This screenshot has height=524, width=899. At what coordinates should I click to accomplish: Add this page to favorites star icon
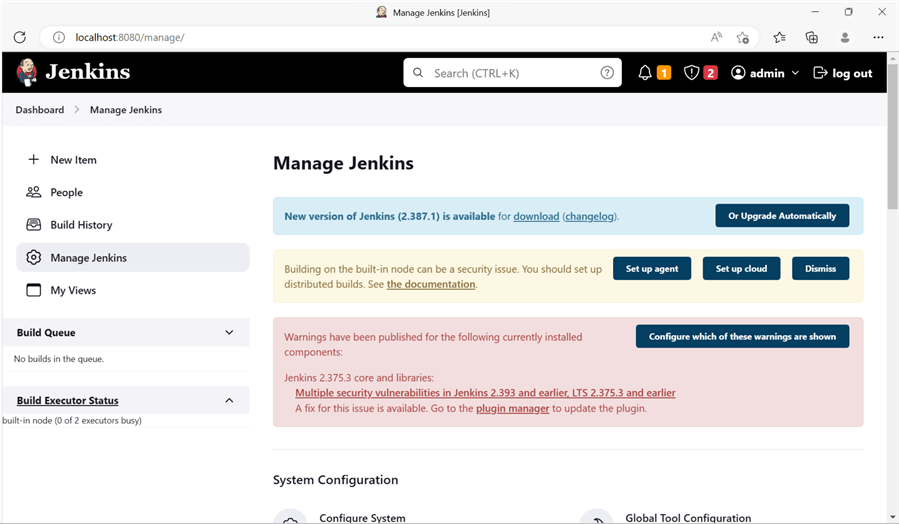[x=742, y=37]
